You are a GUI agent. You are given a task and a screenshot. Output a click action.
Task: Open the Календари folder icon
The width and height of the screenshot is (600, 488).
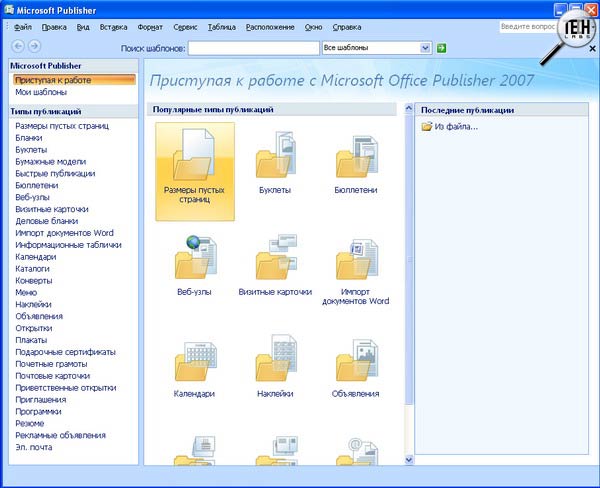pos(195,361)
